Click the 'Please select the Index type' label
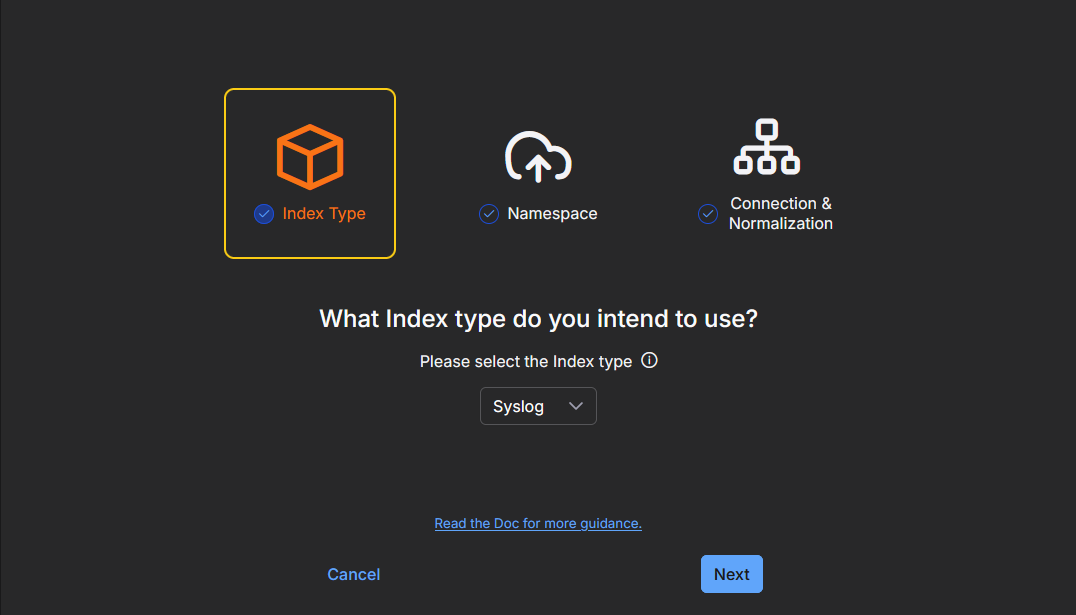This screenshot has height=615, width=1076. point(526,362)
